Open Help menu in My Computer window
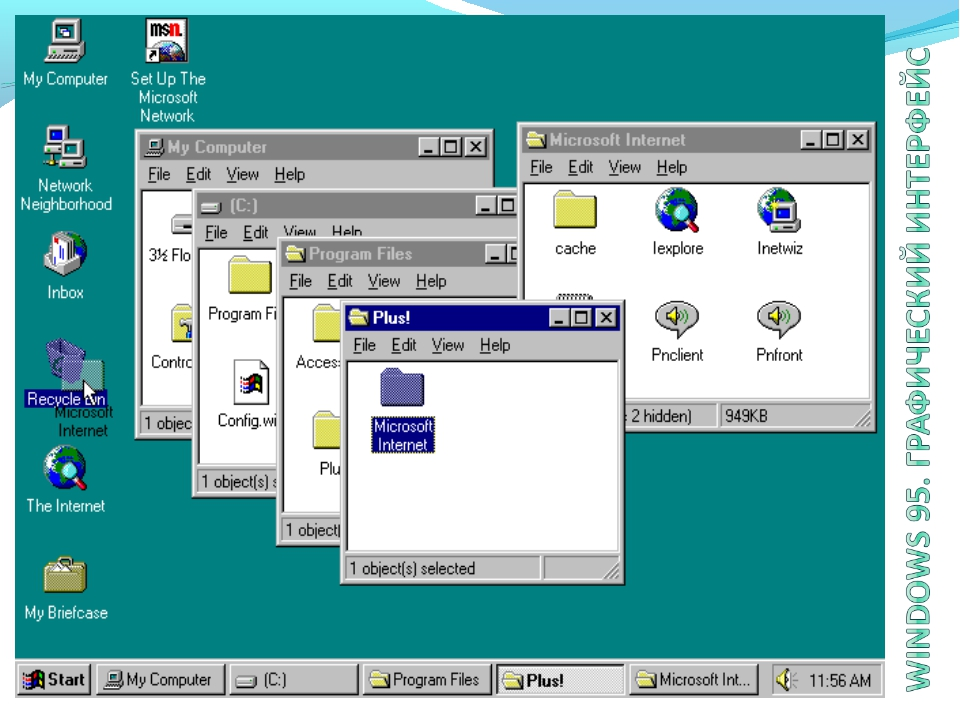Viewport: 960px width, 720px height. point(290,174)
